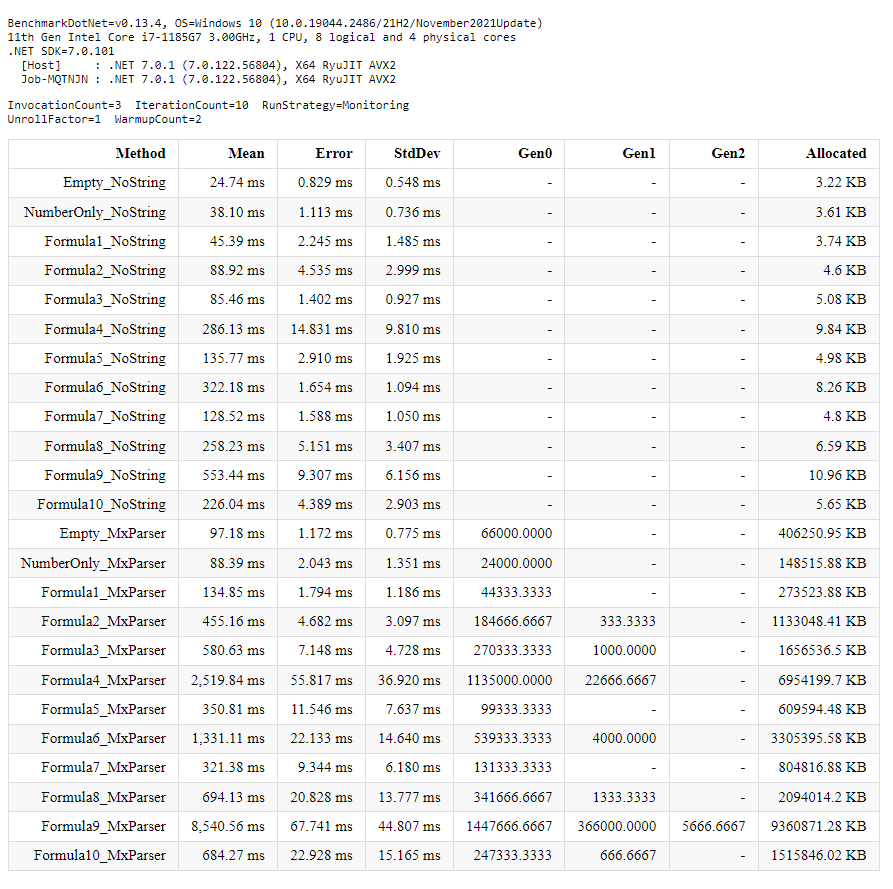Click the Method column header

click(x=140, y=153)
